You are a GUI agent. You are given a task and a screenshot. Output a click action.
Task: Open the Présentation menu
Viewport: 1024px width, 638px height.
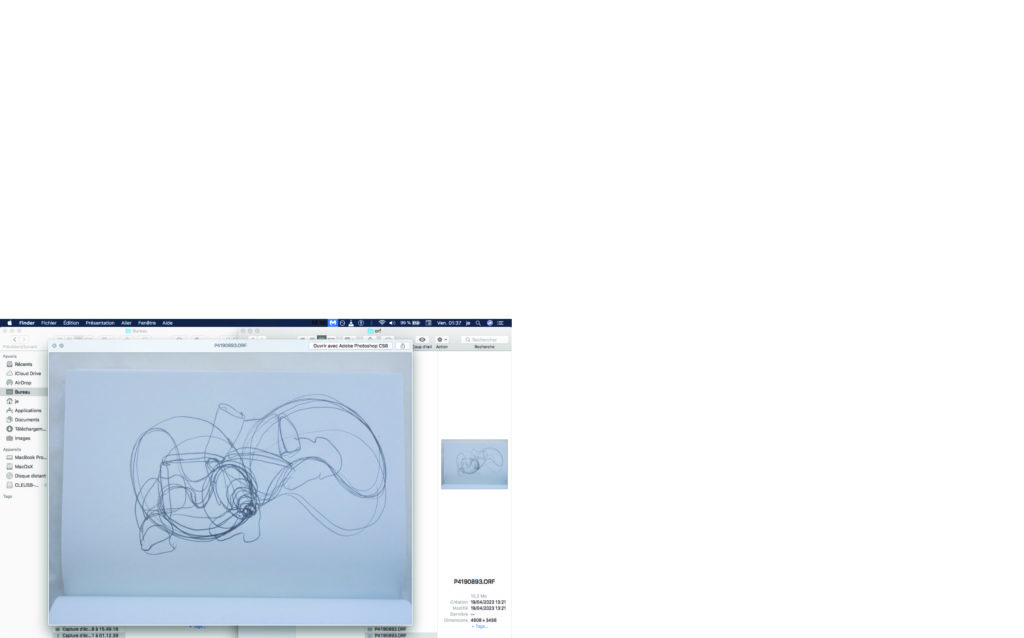point(100,323)
